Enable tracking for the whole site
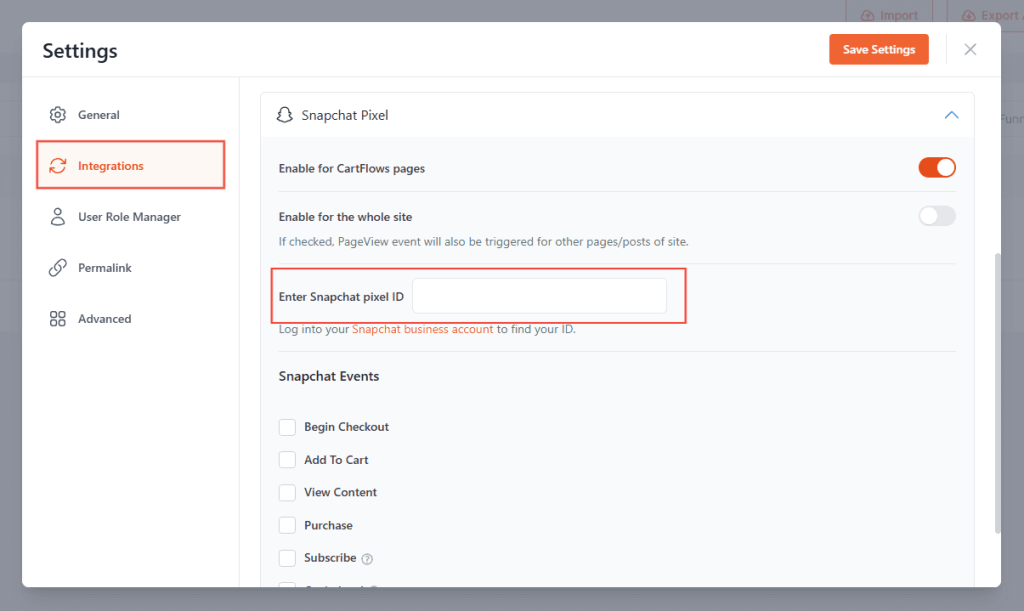Screen dimensions: 1024x611 (937, 216)
